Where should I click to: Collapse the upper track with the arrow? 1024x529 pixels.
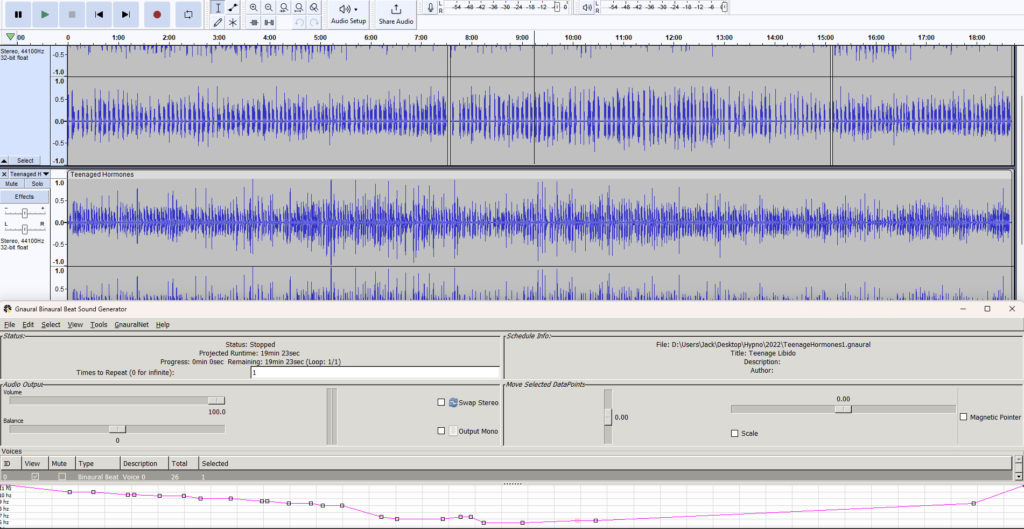pyautogui.click(x=6, y=160)
